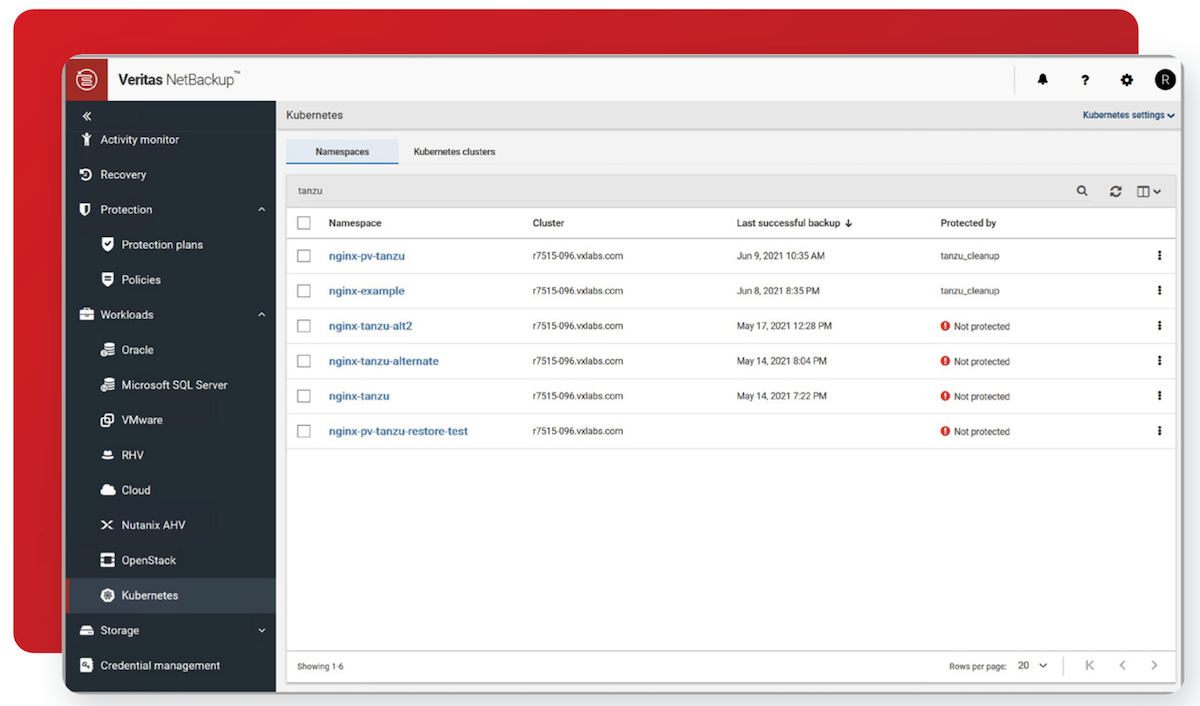Click the Cloud workload icon
The width and height of the screenshot is (1200, 706).
tap(108, 490)
